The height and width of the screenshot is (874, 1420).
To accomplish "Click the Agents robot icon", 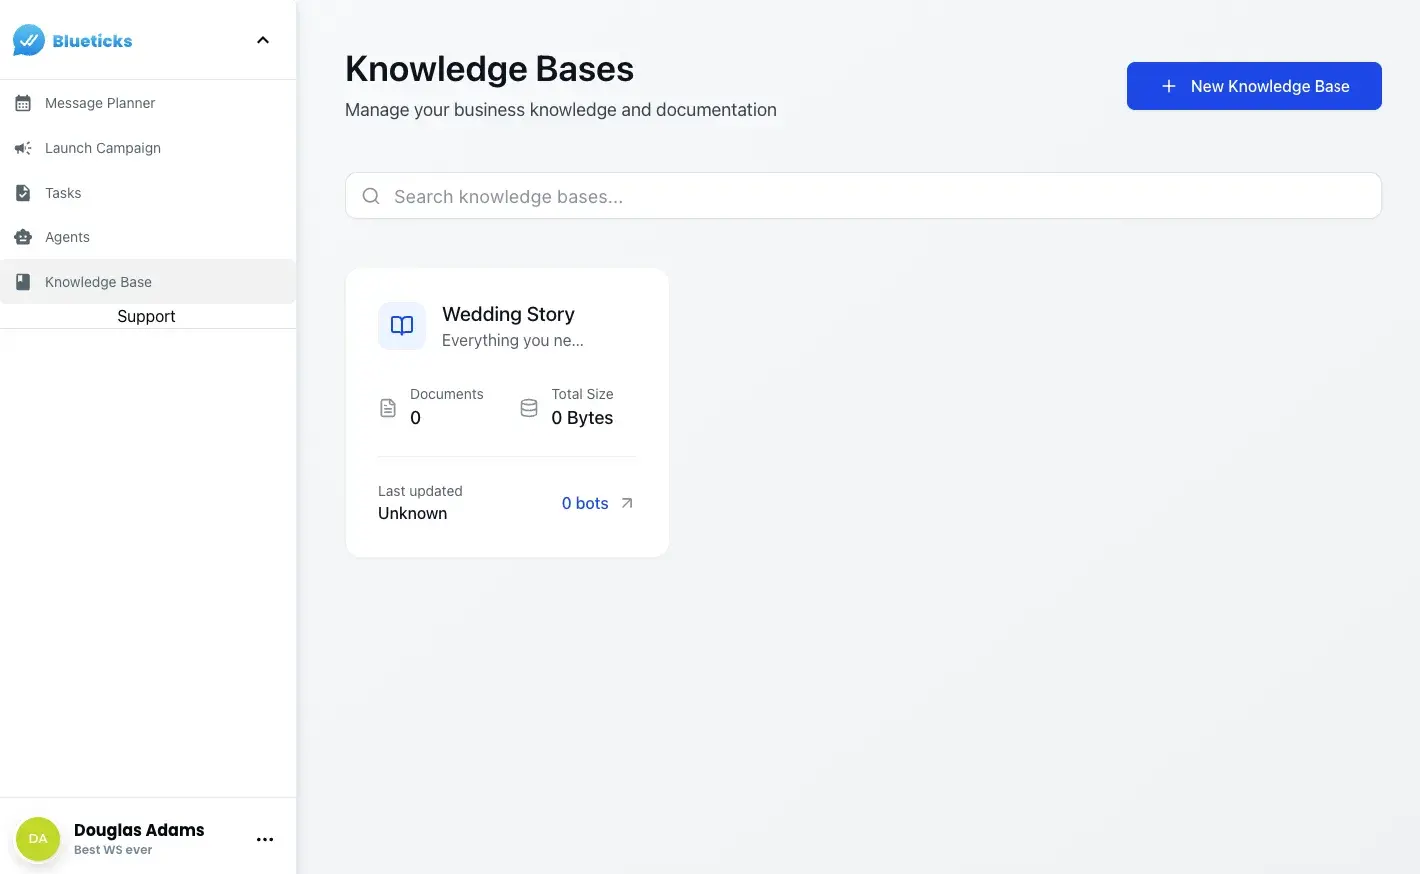I will [22, 237].
